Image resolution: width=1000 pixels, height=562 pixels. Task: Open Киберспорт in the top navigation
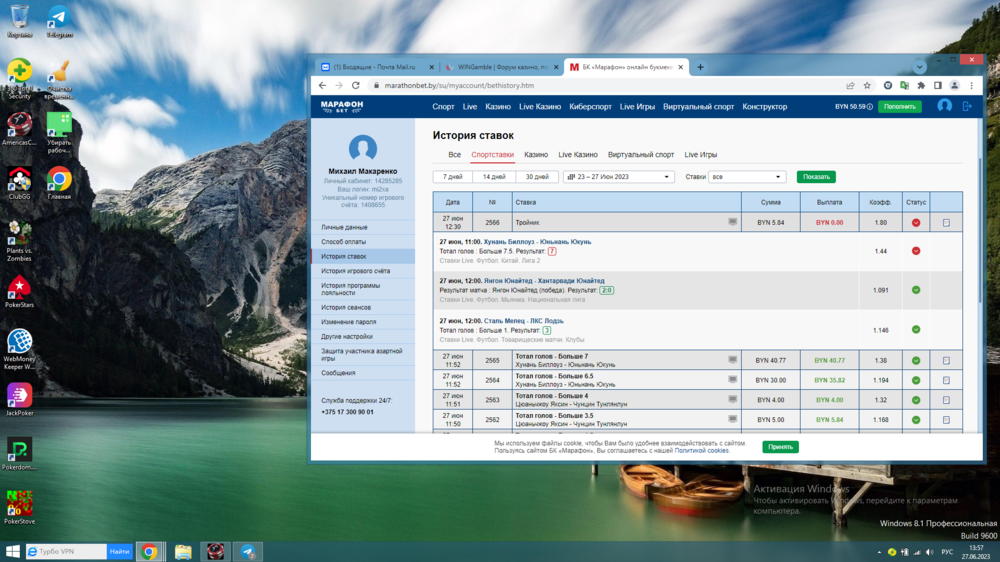coord(590,107)
